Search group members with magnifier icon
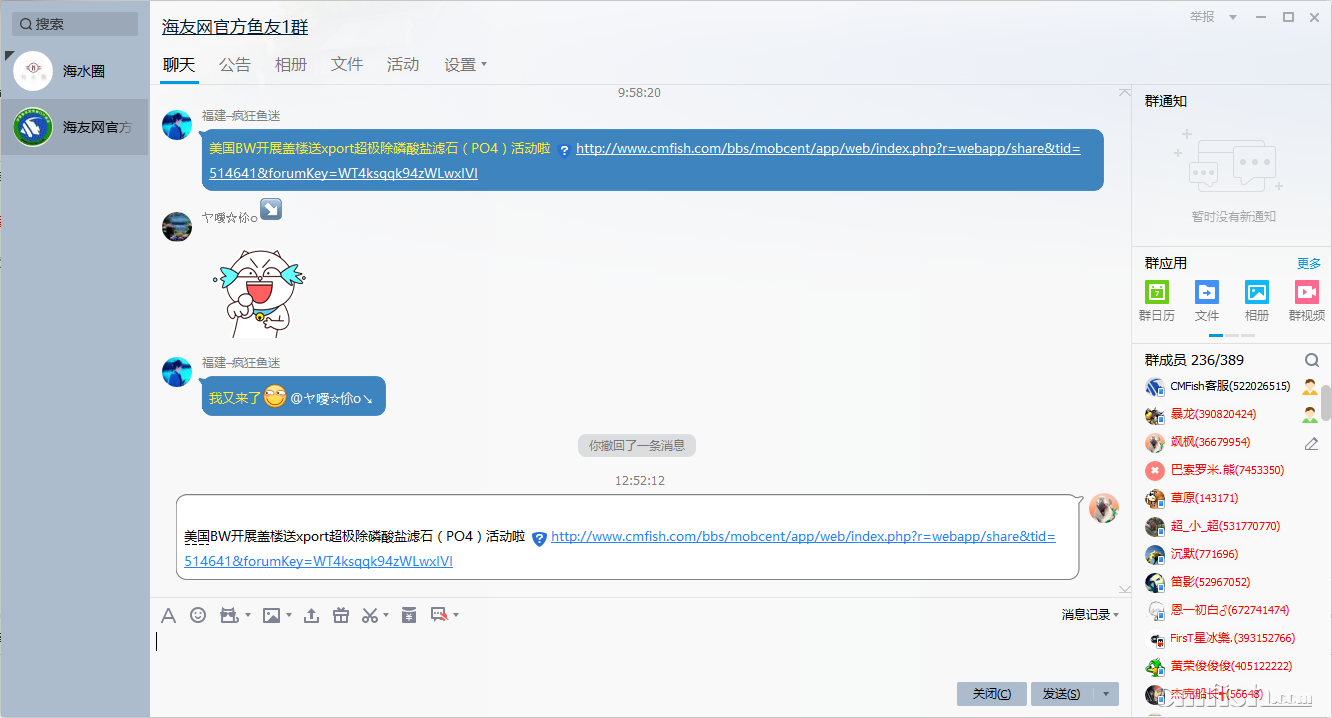This screenshot has width=1332, height=718. point(1311,360)
